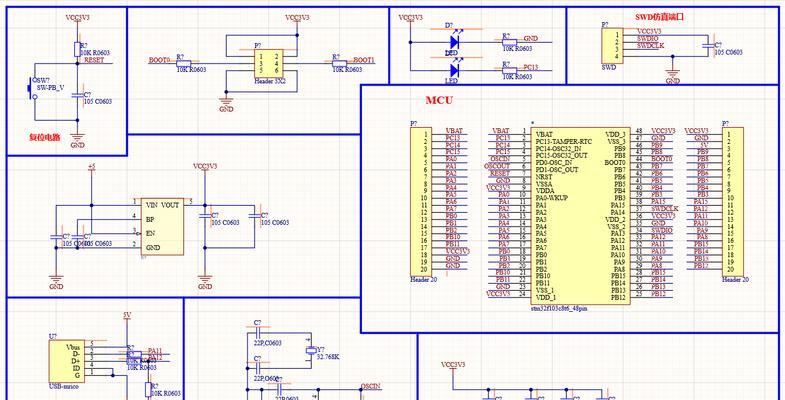Click MCU pin name PA0-WKUP
This screenshot has height=400, width=785.
click(552, 198)
